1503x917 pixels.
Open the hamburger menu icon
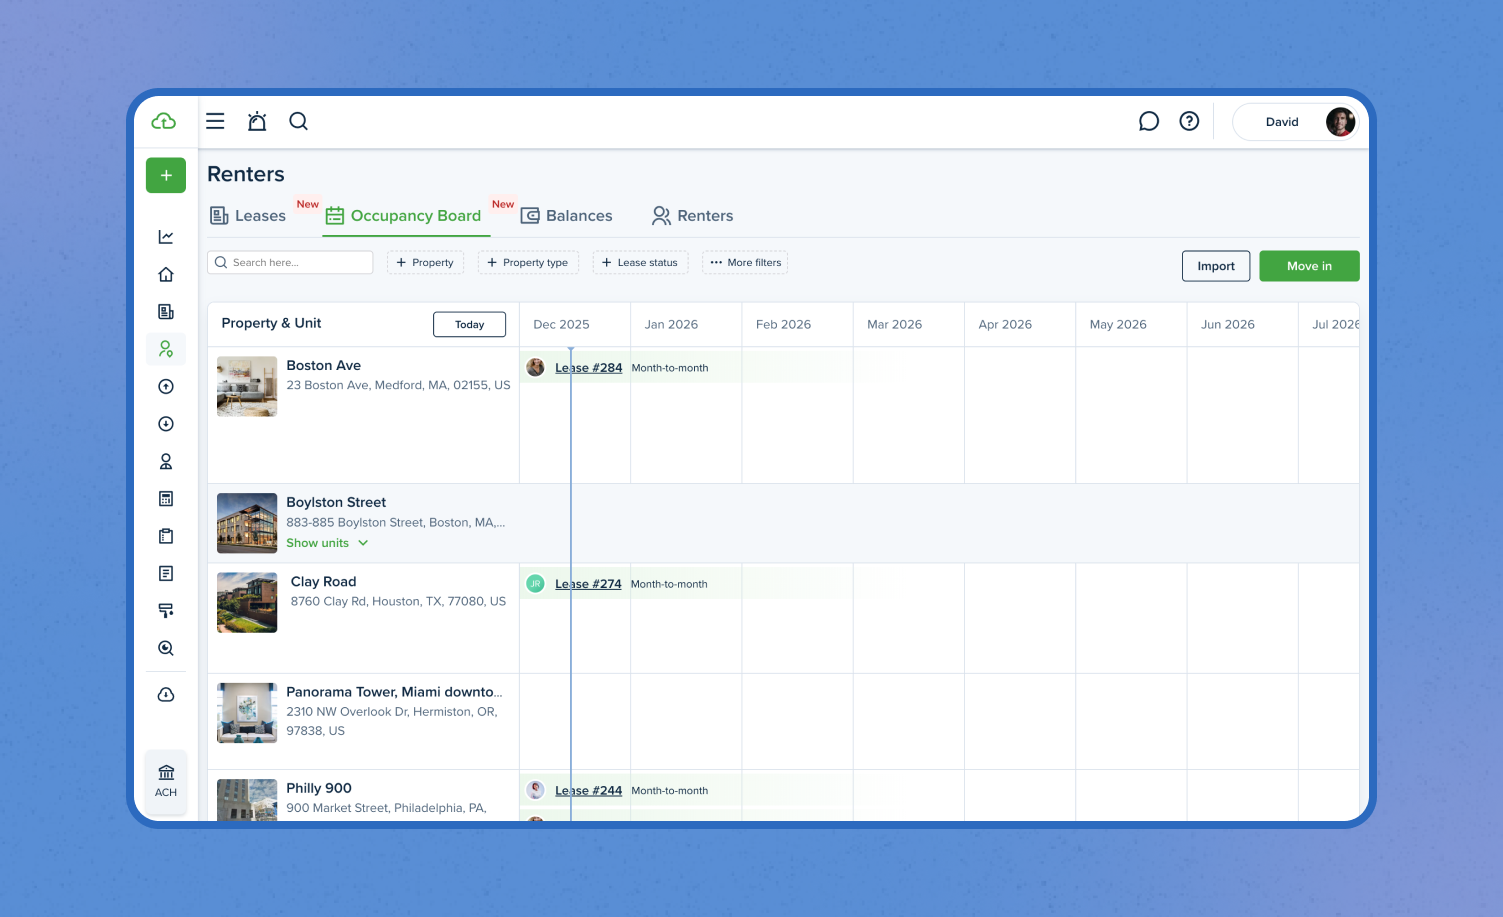215,121
